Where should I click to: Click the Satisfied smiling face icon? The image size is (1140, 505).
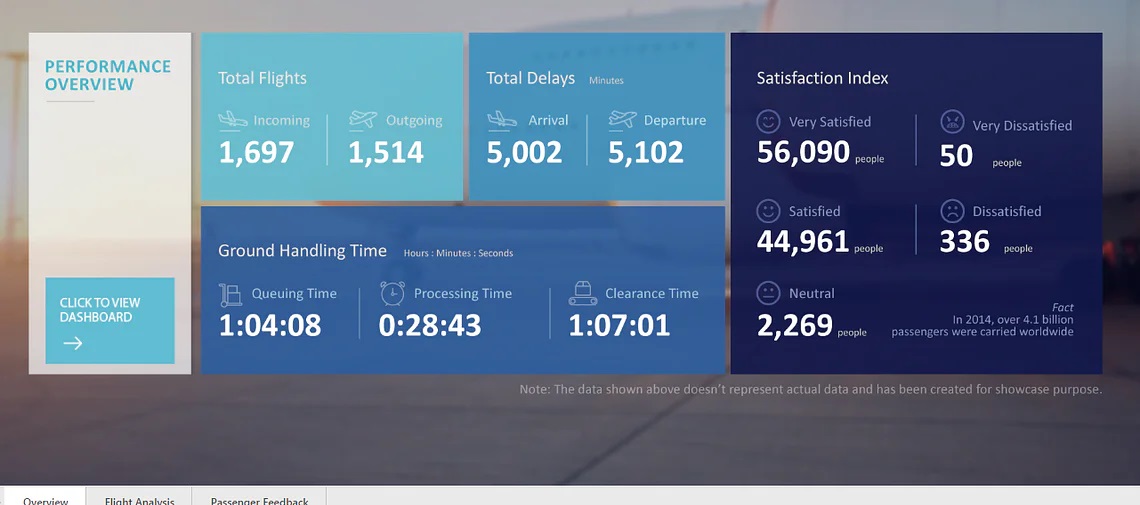tap(768, 211)
